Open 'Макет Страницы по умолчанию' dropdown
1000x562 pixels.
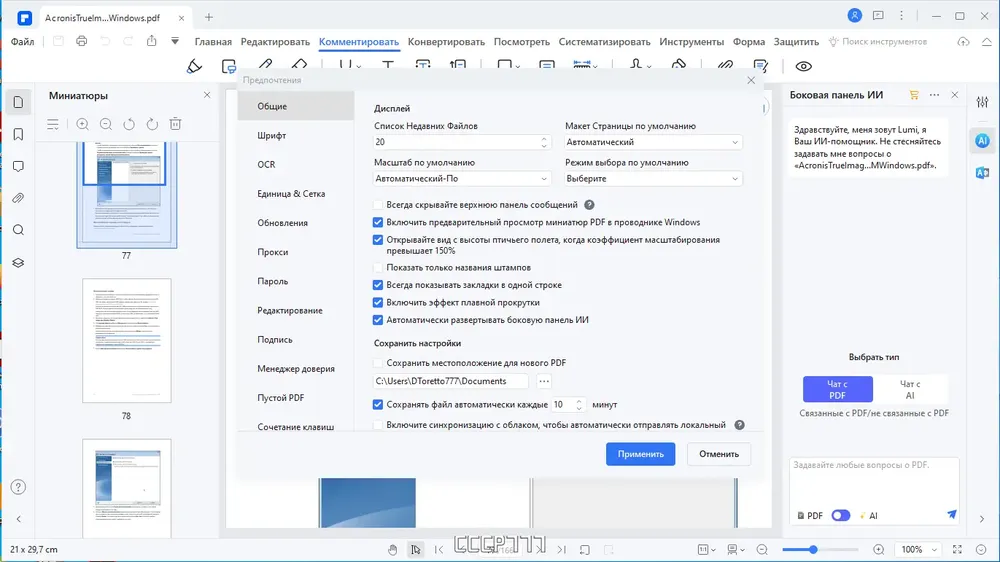coord(653,142)
